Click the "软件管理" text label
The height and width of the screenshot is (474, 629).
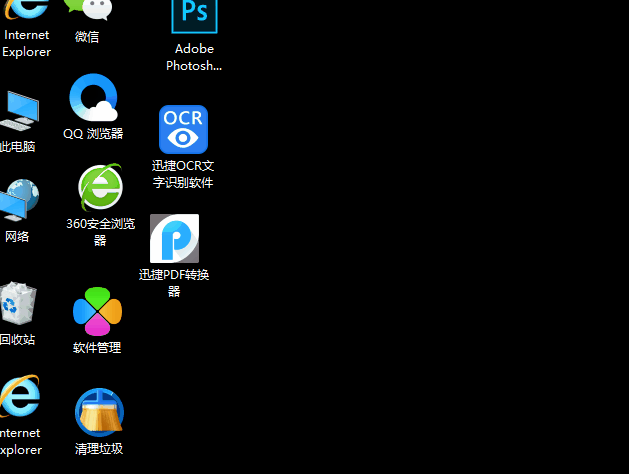tap(97, 348)
